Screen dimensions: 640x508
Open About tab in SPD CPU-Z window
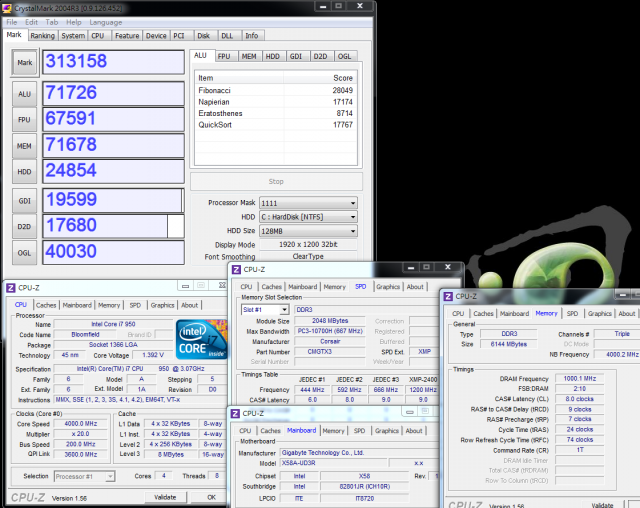tap(415, 287)
